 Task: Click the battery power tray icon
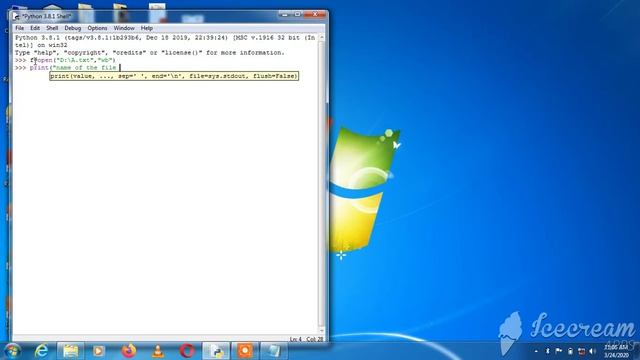pyautogui.click(x=570, y=351)
